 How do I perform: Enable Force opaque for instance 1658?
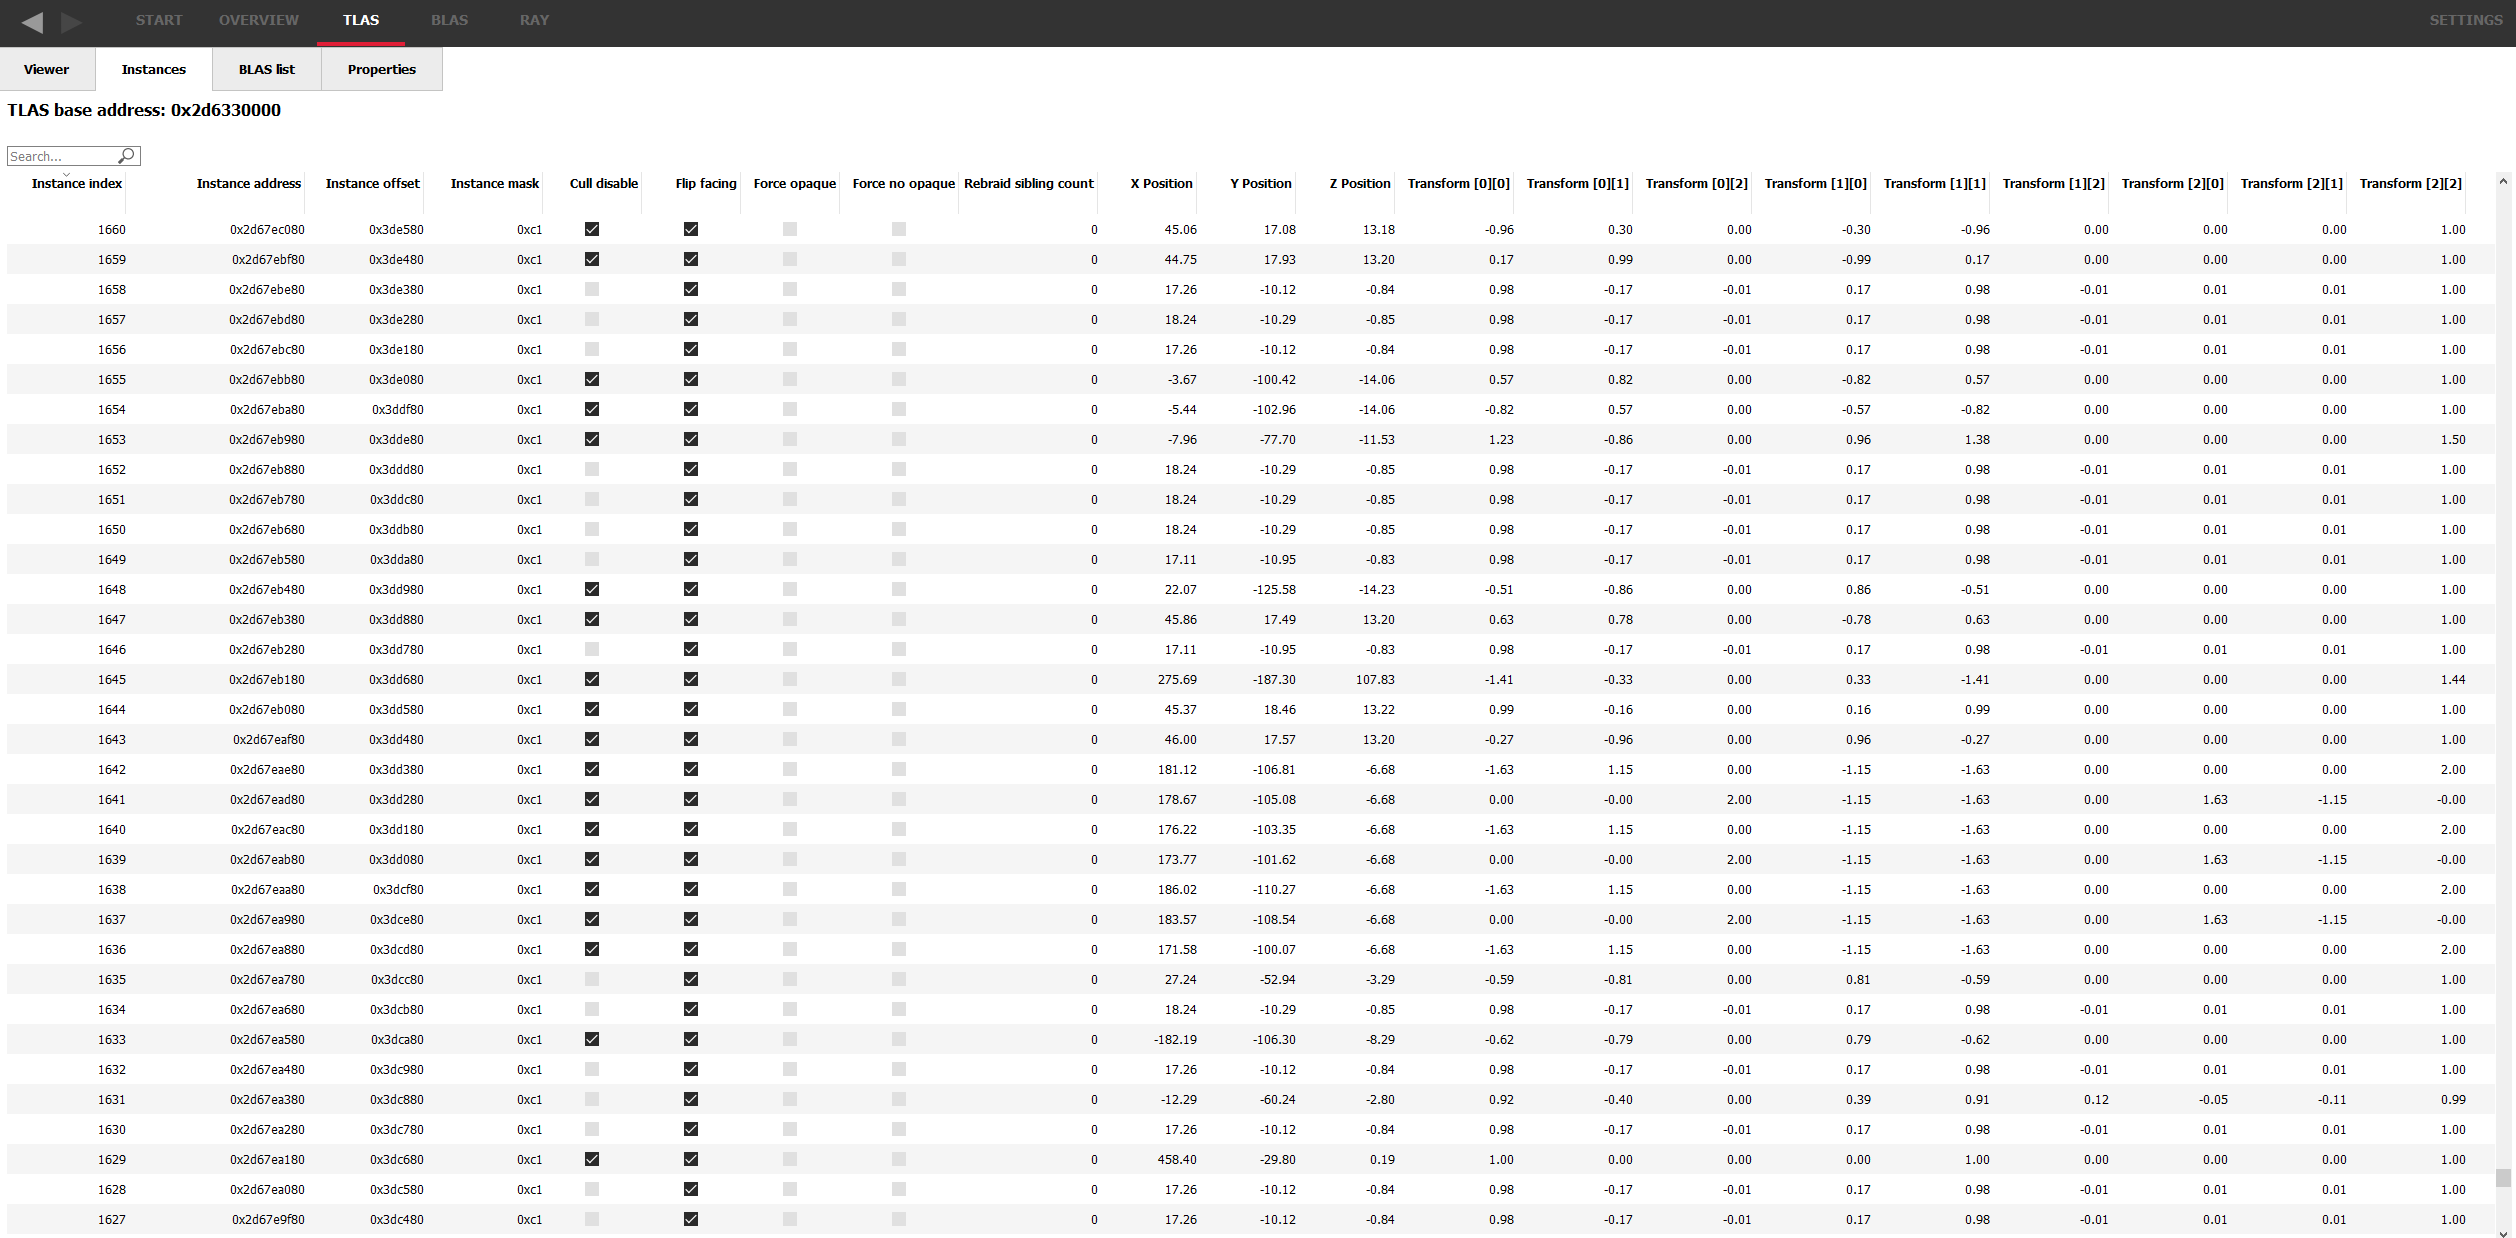coord(790,289)
